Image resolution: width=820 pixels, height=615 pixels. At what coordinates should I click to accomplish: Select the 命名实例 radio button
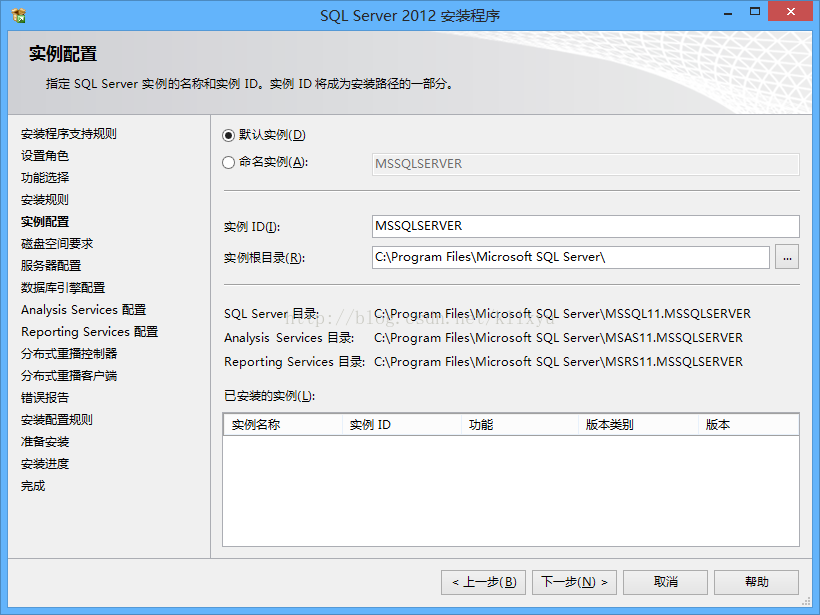pos(228,163)
